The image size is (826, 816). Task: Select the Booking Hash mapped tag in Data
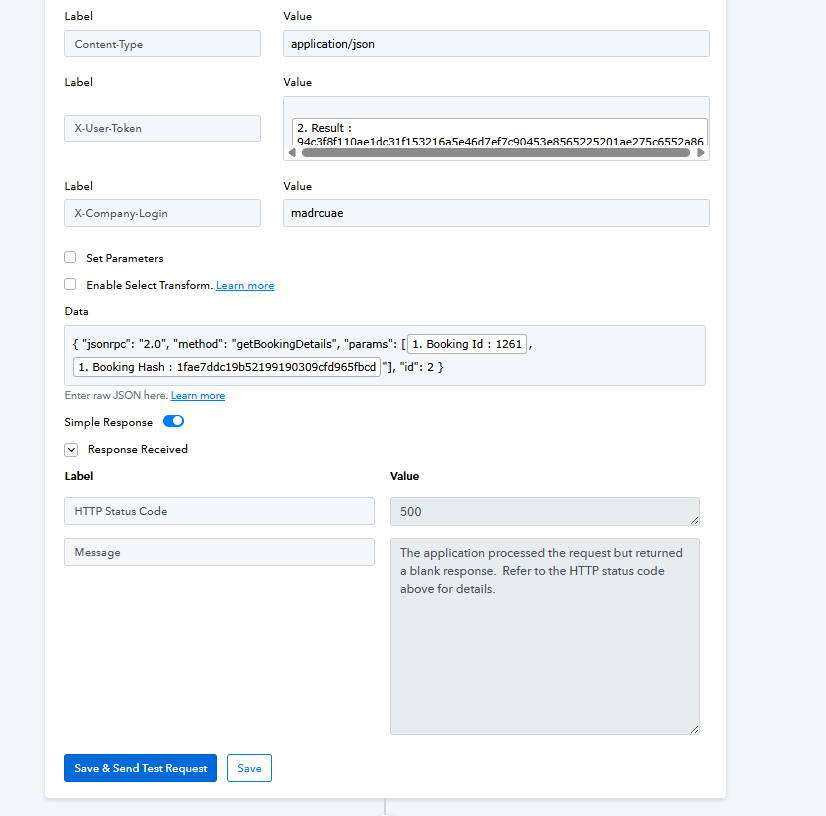coord(227,367)
